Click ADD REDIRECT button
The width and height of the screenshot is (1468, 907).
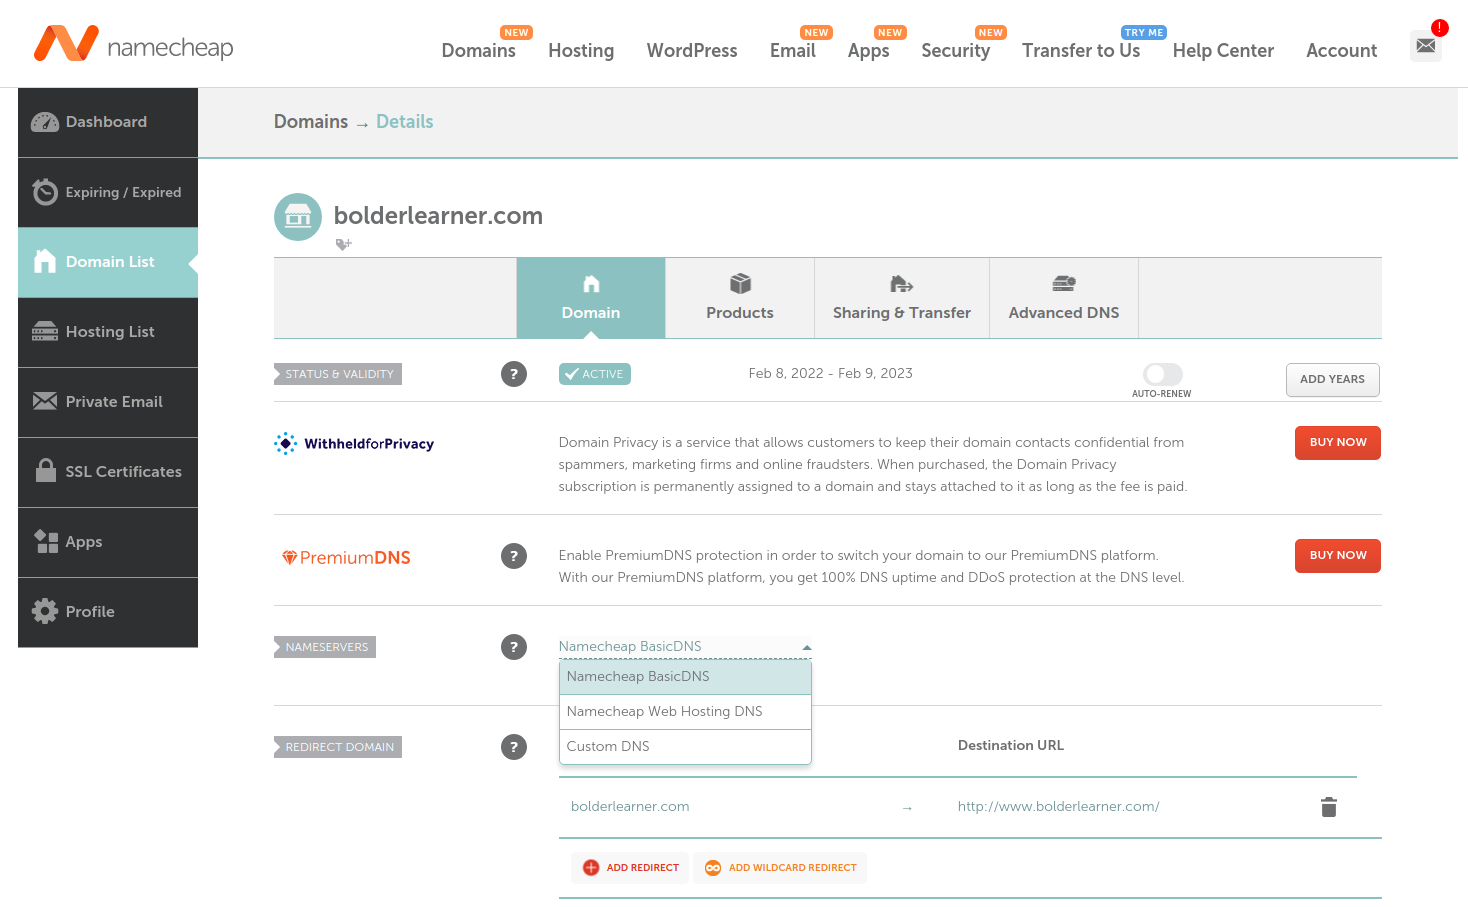630,868
